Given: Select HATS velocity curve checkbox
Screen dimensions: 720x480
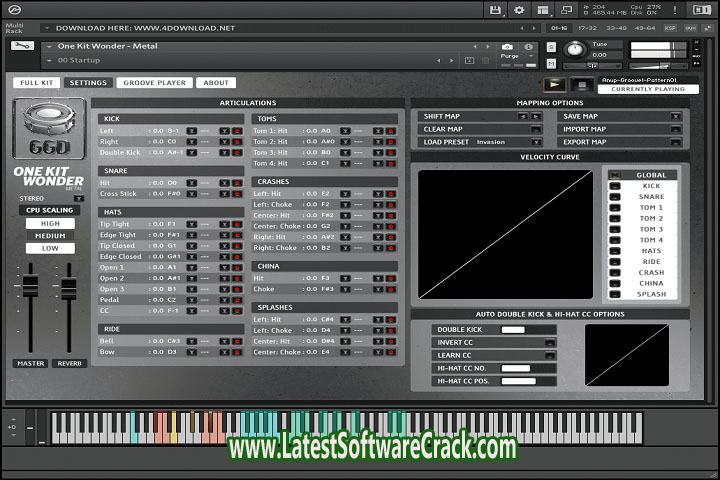Looking at the screenshot, I should coord(615,251).
